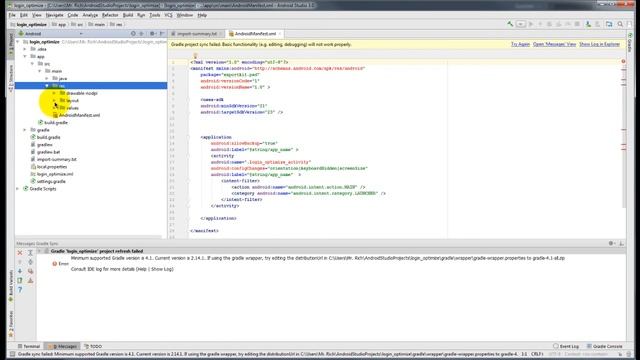Viewport: 640px width, 360px height.
Task: Open the Event Log button
Action: 566,346
